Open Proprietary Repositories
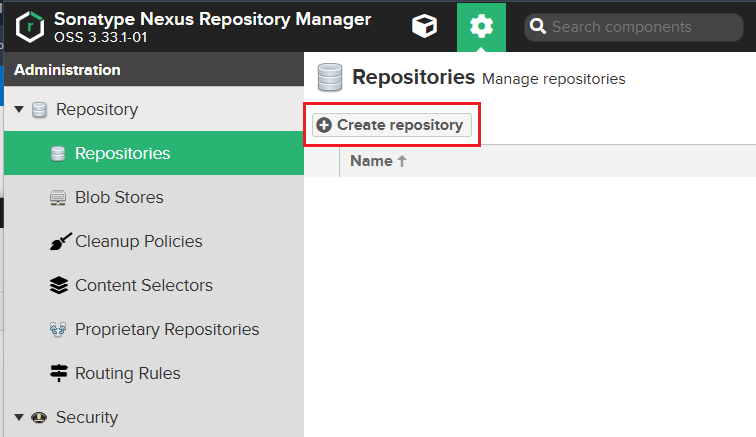The width and height of the screenshot is (756, 437). (x=154, y=329)
